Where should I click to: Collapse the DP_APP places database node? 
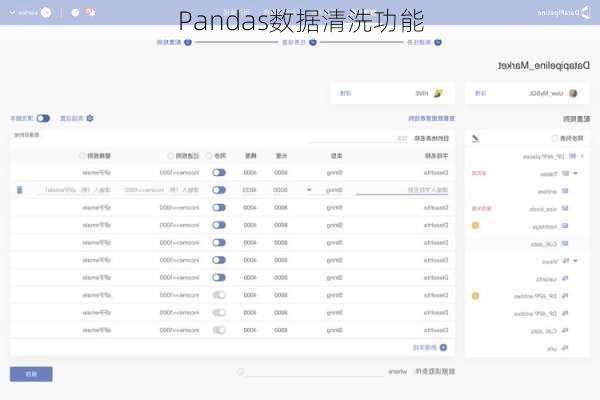tap(582, 156)
